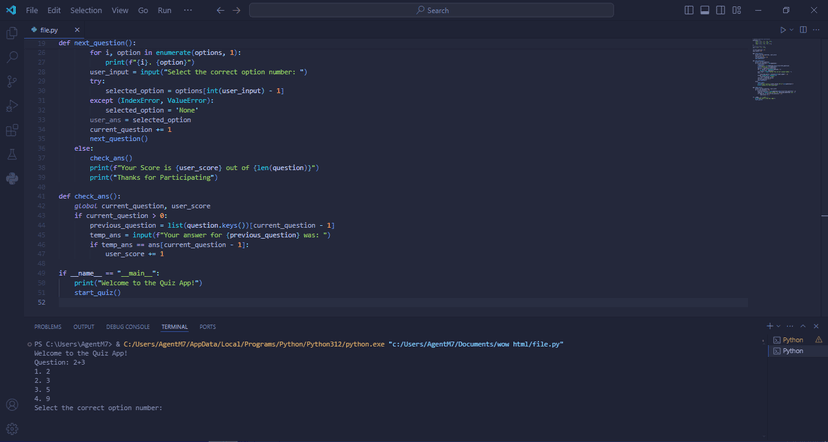Open the new terminal launch profile dropdown
828x442 pixels.
coord(779,326)
